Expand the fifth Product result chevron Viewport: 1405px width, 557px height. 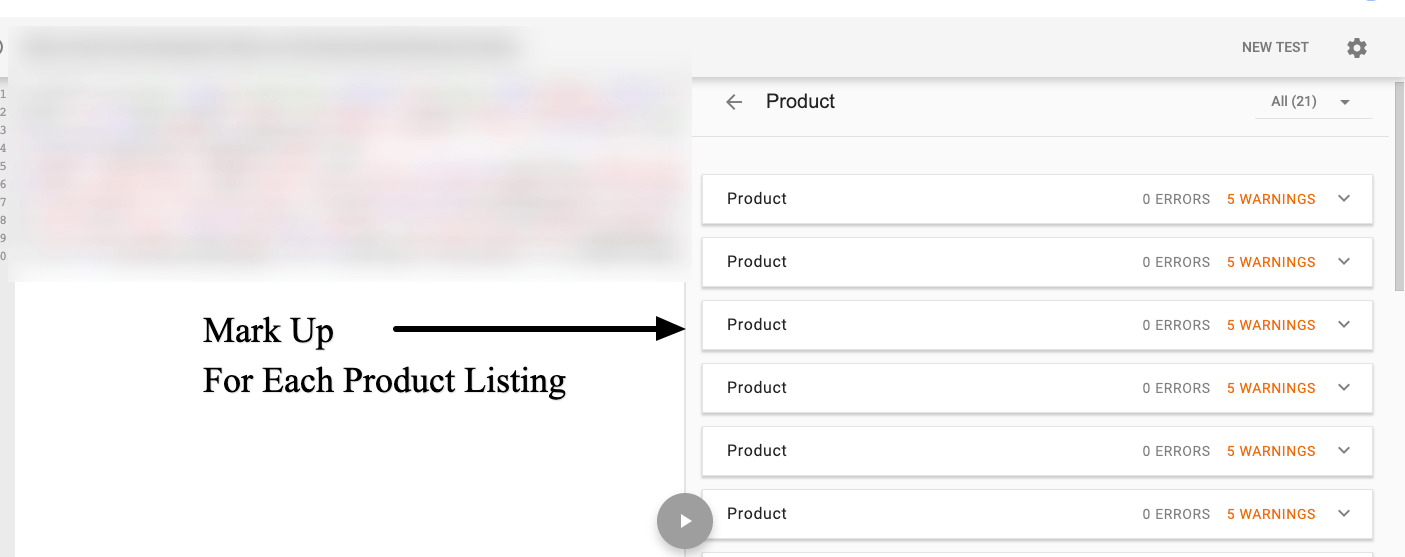[1344, 451]
